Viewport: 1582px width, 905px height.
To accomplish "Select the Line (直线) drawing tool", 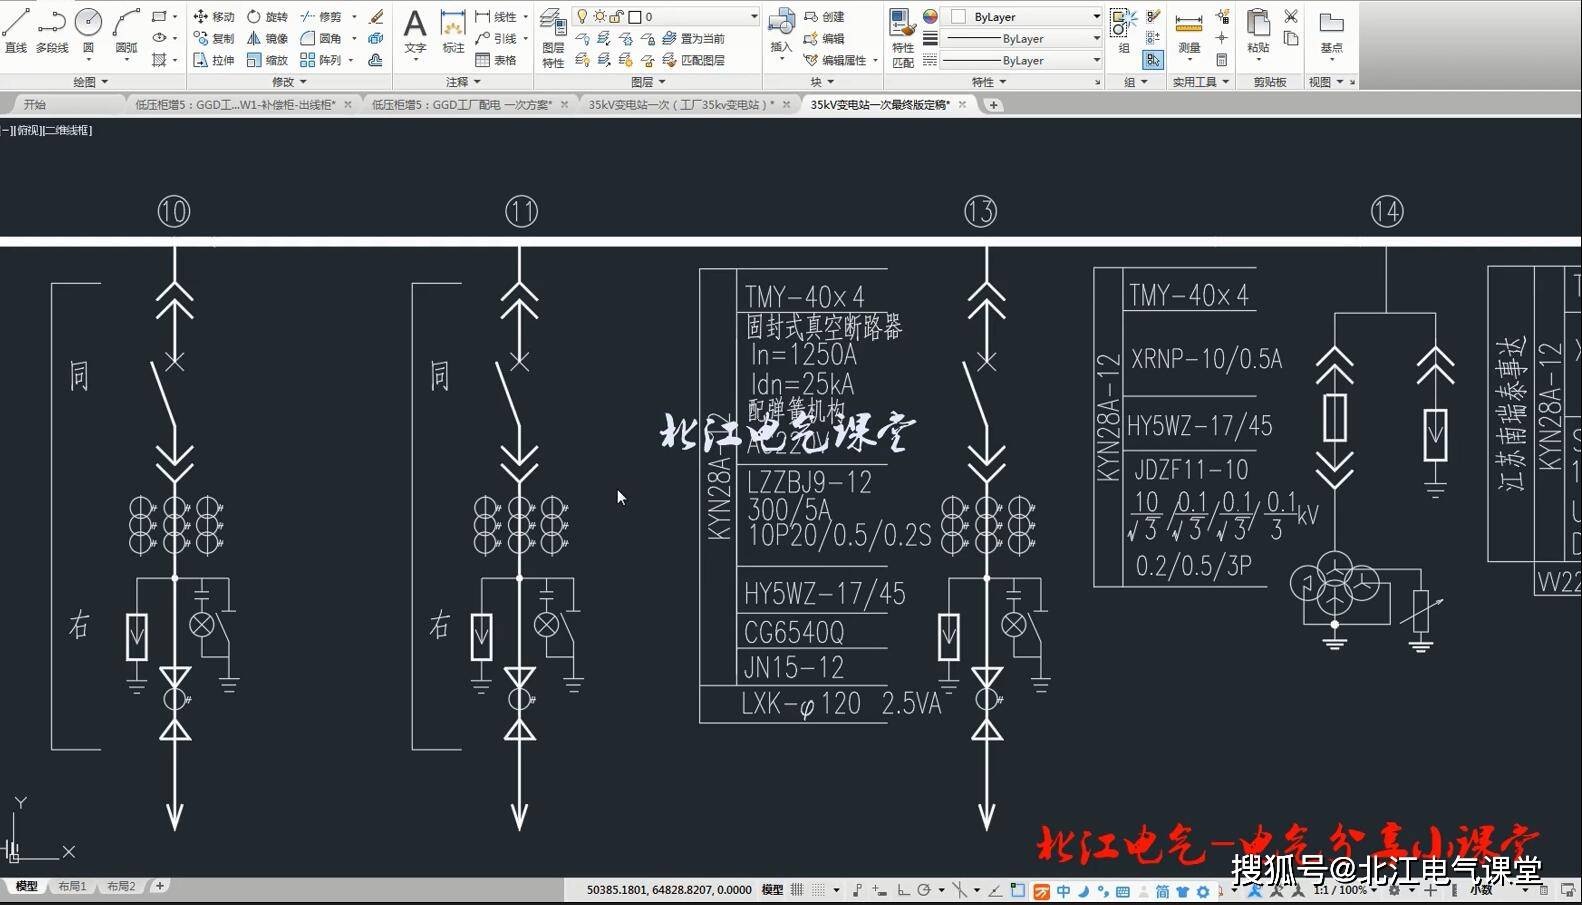I will [x=16, y=30].
